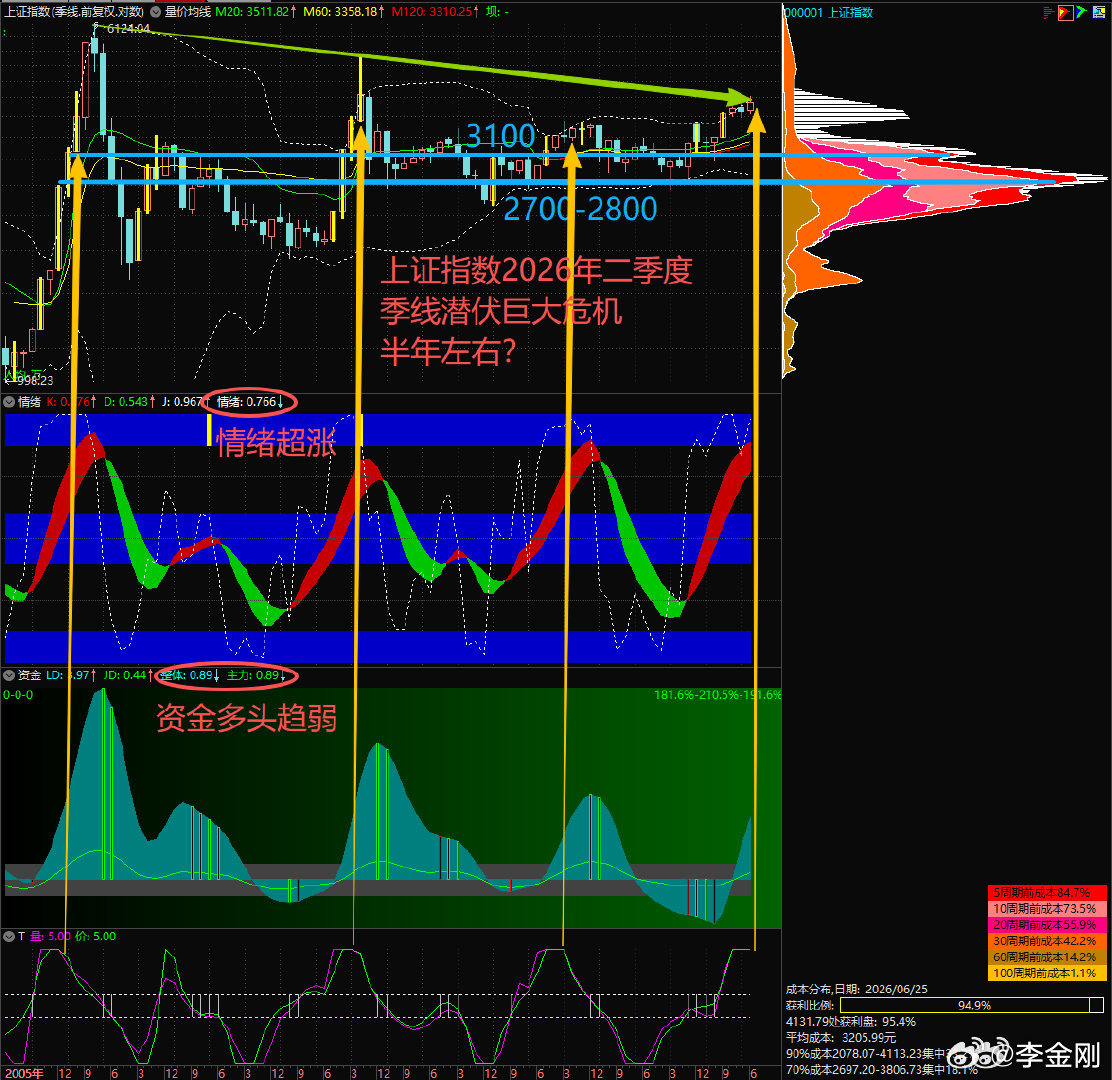Screen dimensions: 1112x1080
Task: Pick the 5周期前成本84.7% red swatch
Action: [x=1047, y=893]
